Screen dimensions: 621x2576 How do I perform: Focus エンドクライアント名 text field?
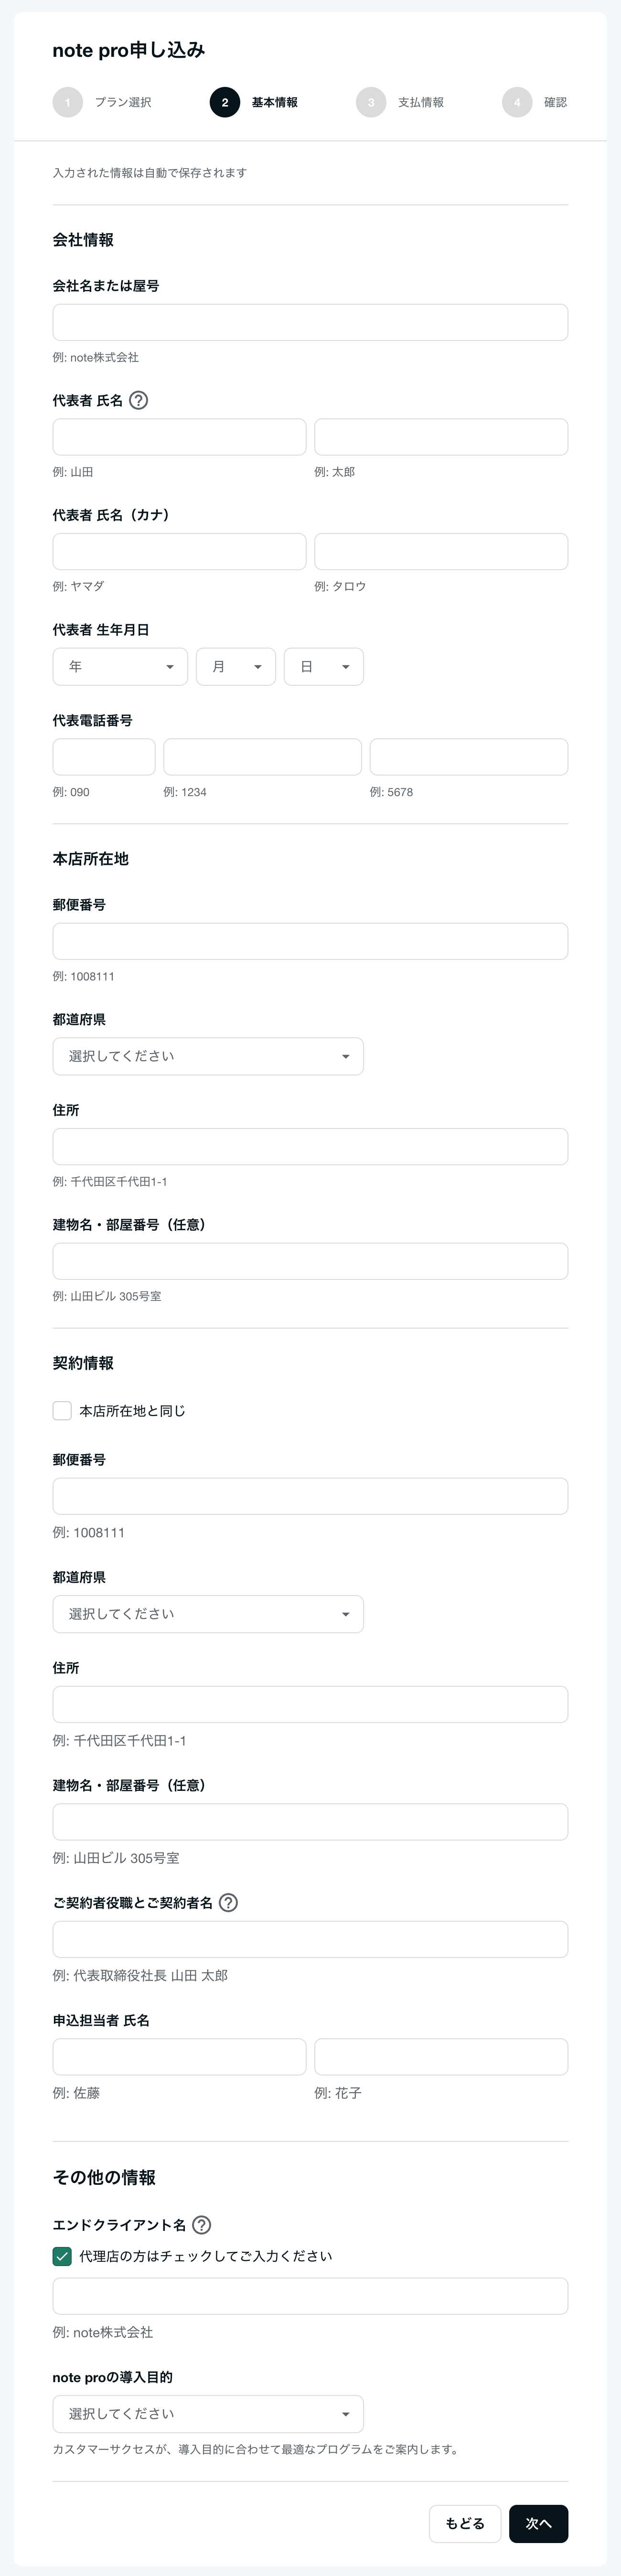310,2296
